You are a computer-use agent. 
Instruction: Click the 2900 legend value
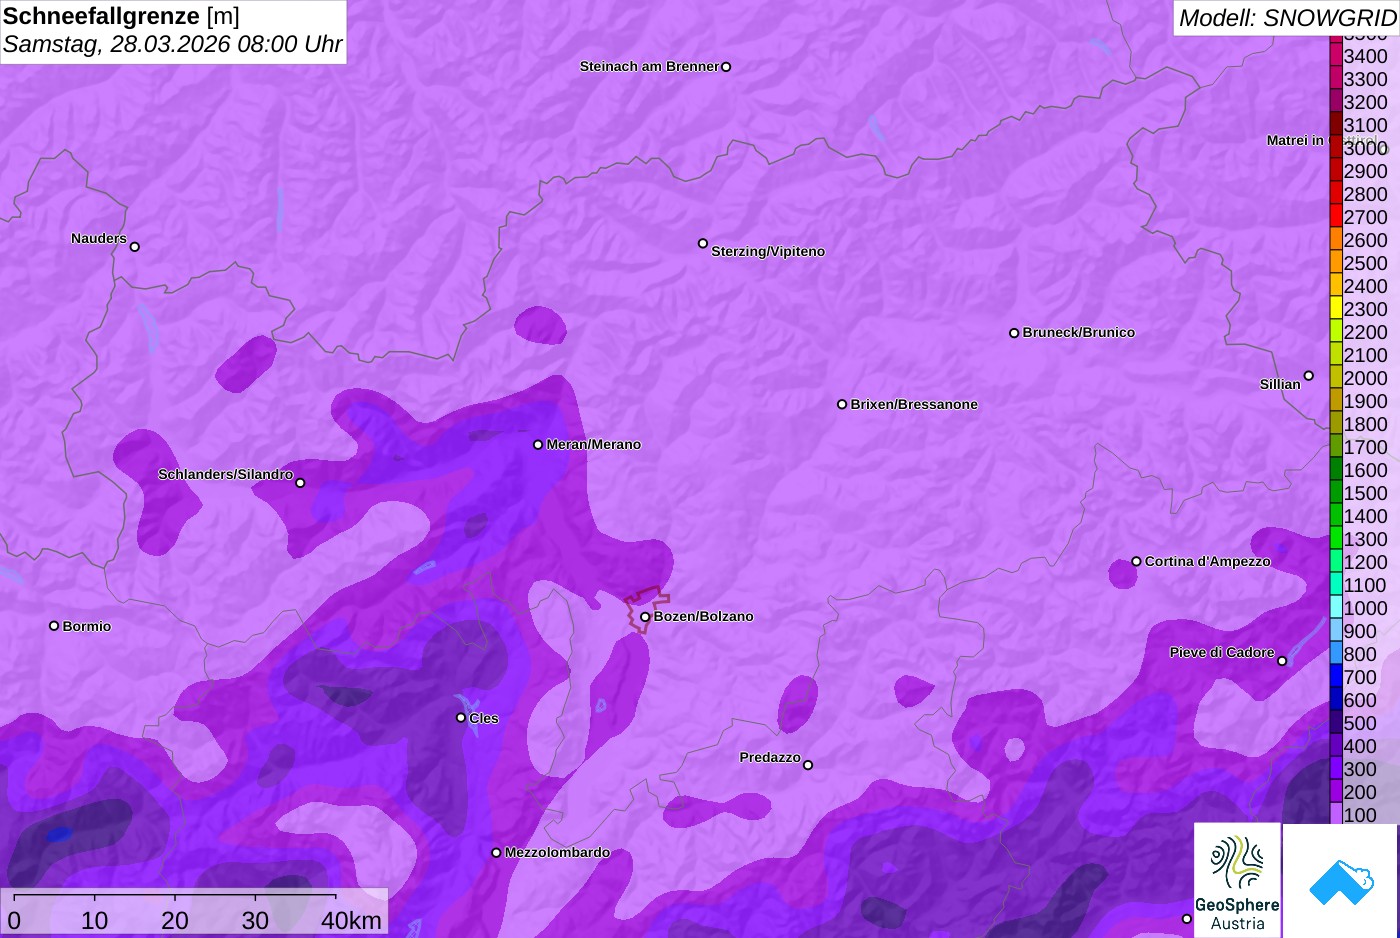click(x=1366, y=171)
